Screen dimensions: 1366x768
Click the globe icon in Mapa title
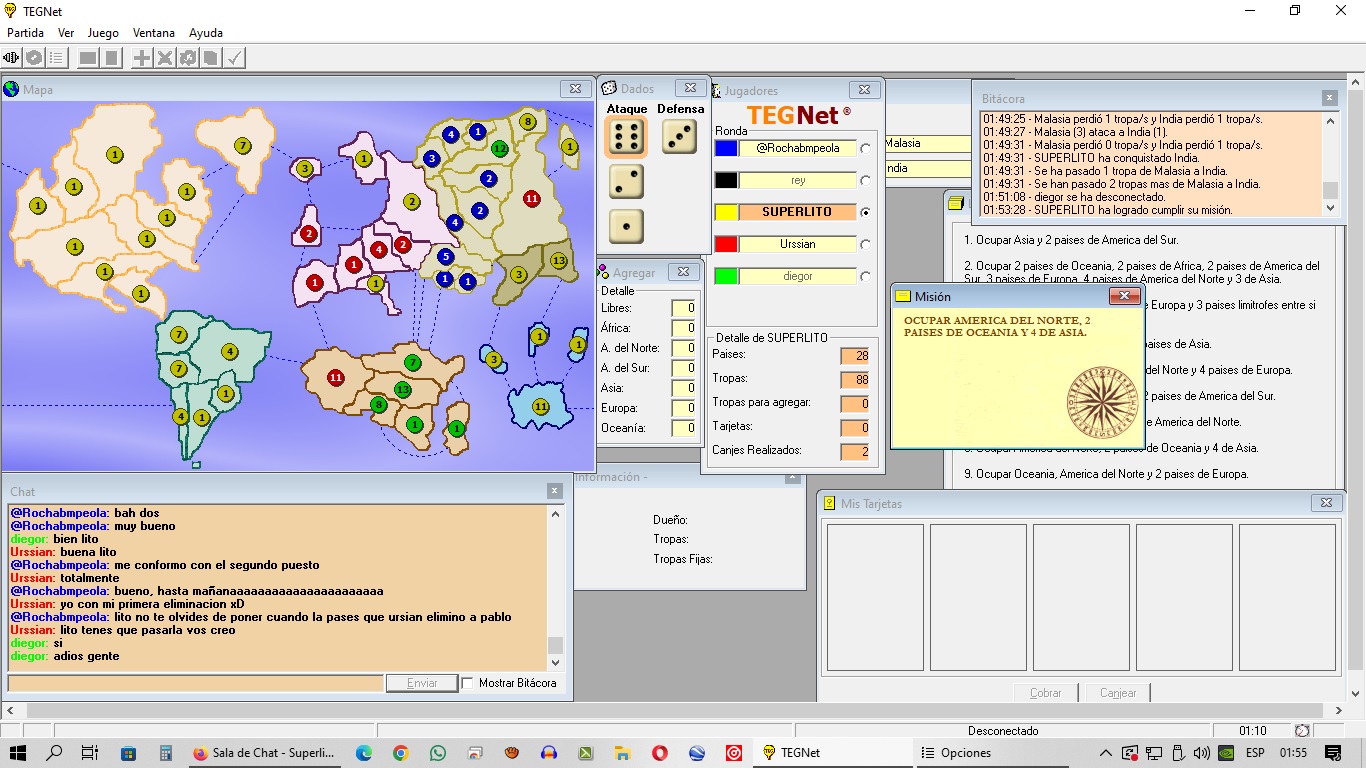click(x=12, y=89)
